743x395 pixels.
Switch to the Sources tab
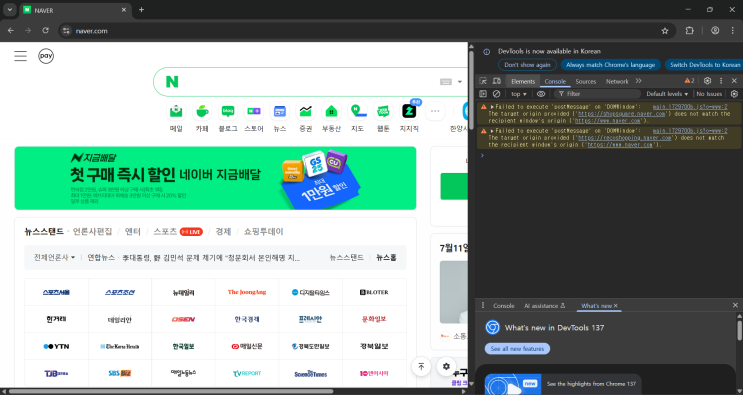(x=586, y=81)
